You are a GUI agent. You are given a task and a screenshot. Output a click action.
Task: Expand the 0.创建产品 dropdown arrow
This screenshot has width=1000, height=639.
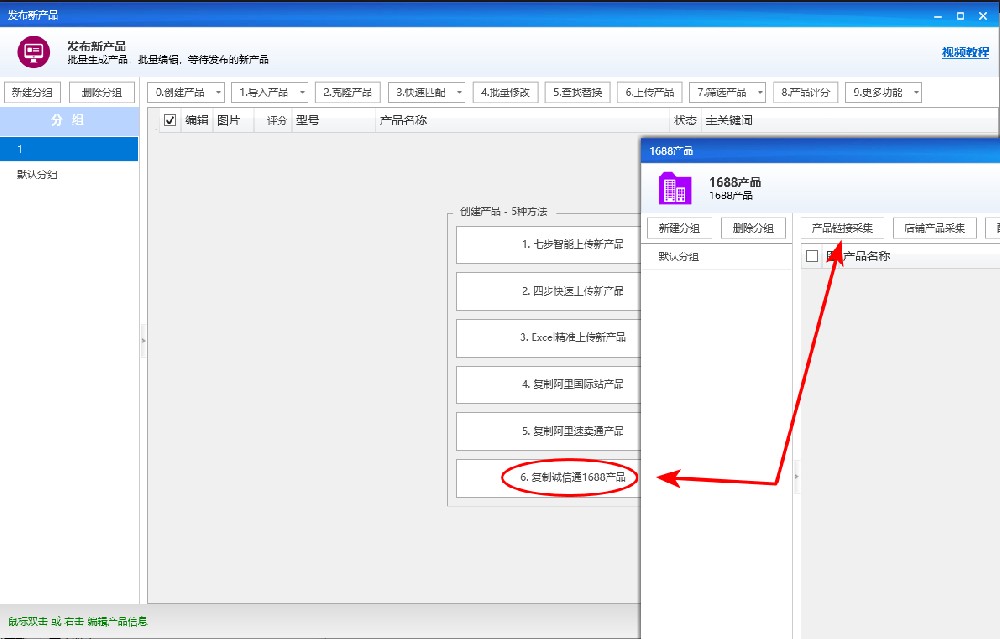pos(218,92)
